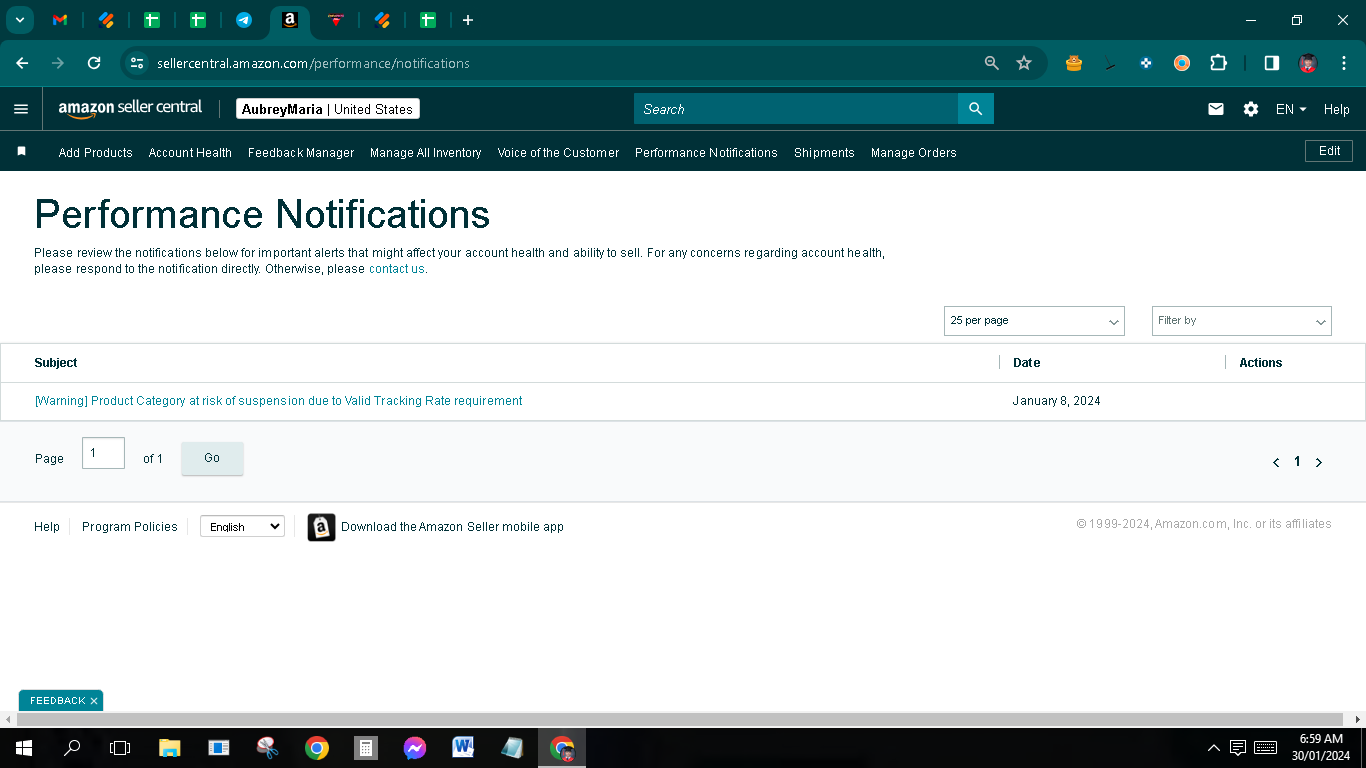Open the Extensions puzzle-piece icon
1366x768 pixels.
[1218, 63]
